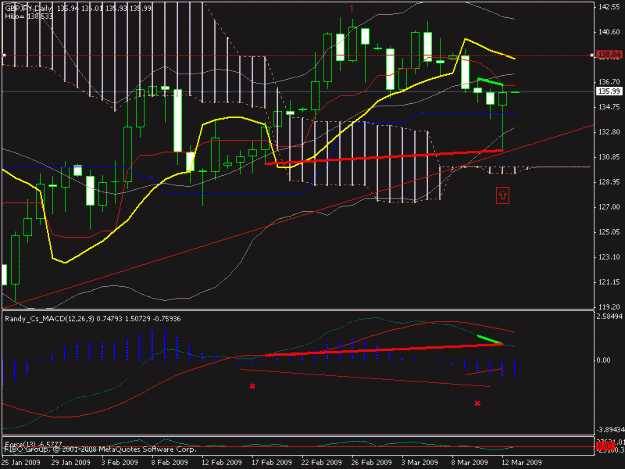The height and width of the screenshot is (469, 625).
Task: Click price scale value 136.70
Action: (609, 82)
